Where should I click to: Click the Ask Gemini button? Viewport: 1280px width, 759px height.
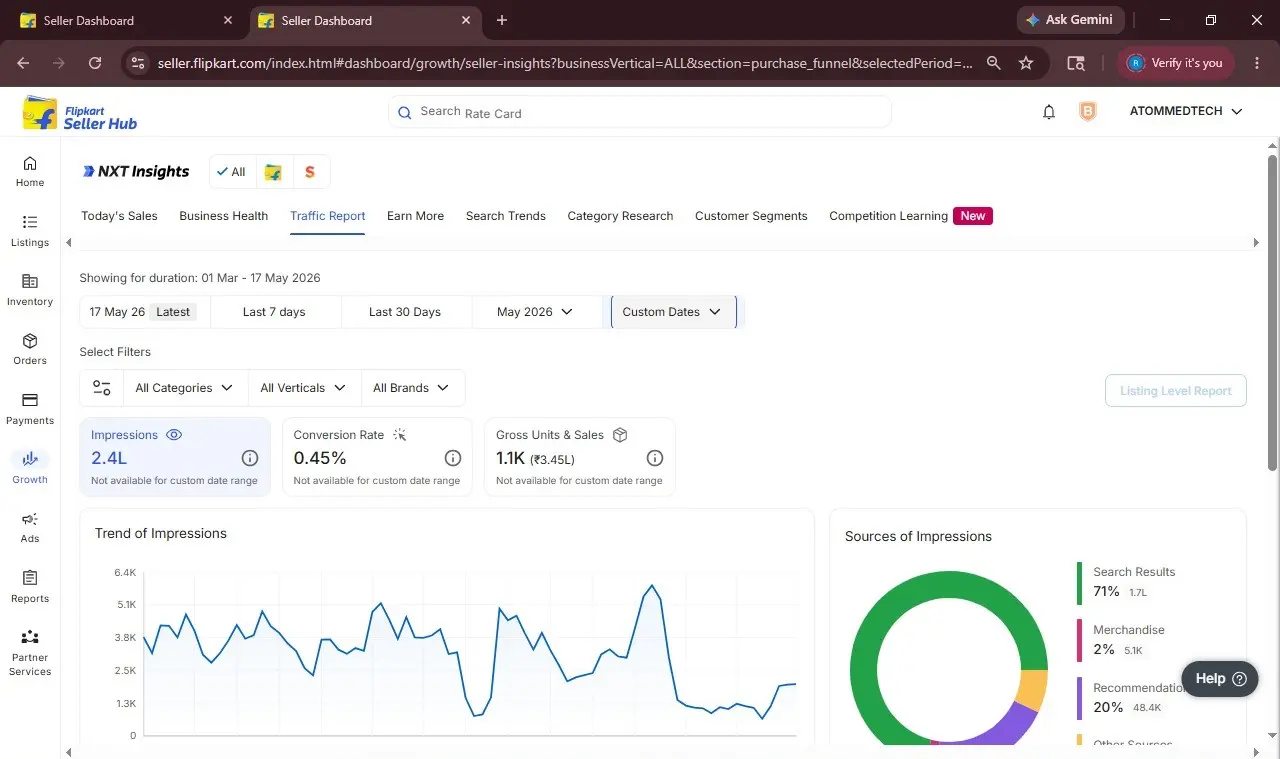[1071, 20]
